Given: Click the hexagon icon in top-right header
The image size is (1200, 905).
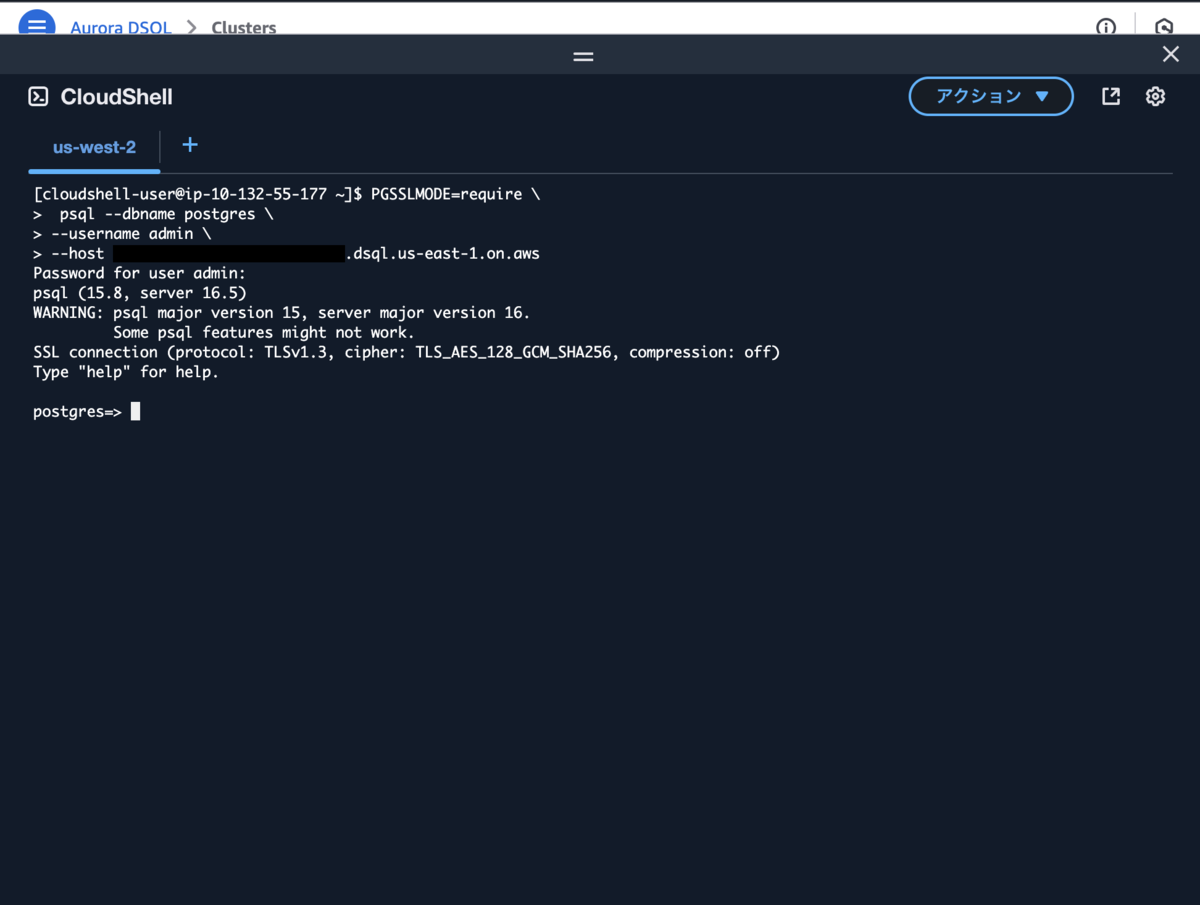Looking at the screenshot, I should [1164, 27].
